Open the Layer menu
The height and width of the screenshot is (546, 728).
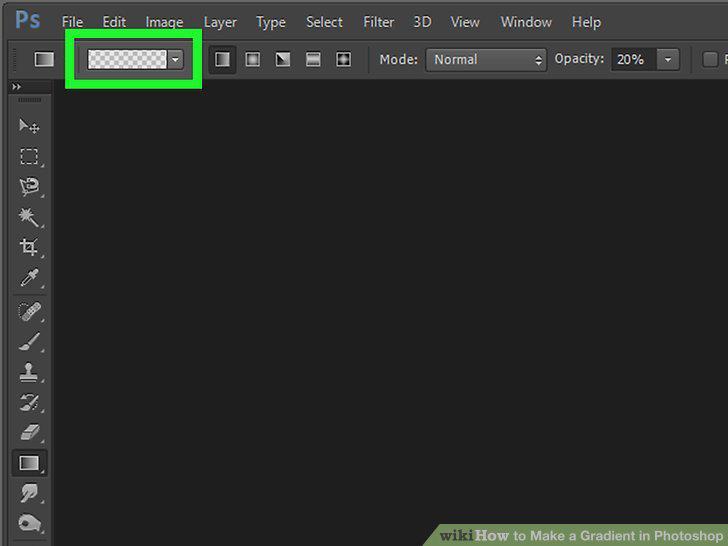point(220,22)
